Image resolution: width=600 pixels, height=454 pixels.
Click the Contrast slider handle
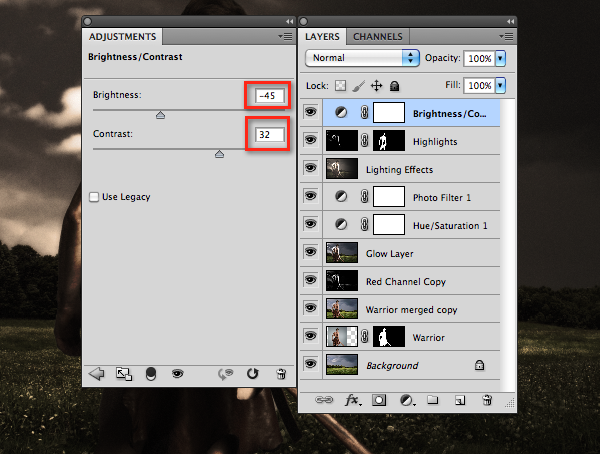point(219,154)
